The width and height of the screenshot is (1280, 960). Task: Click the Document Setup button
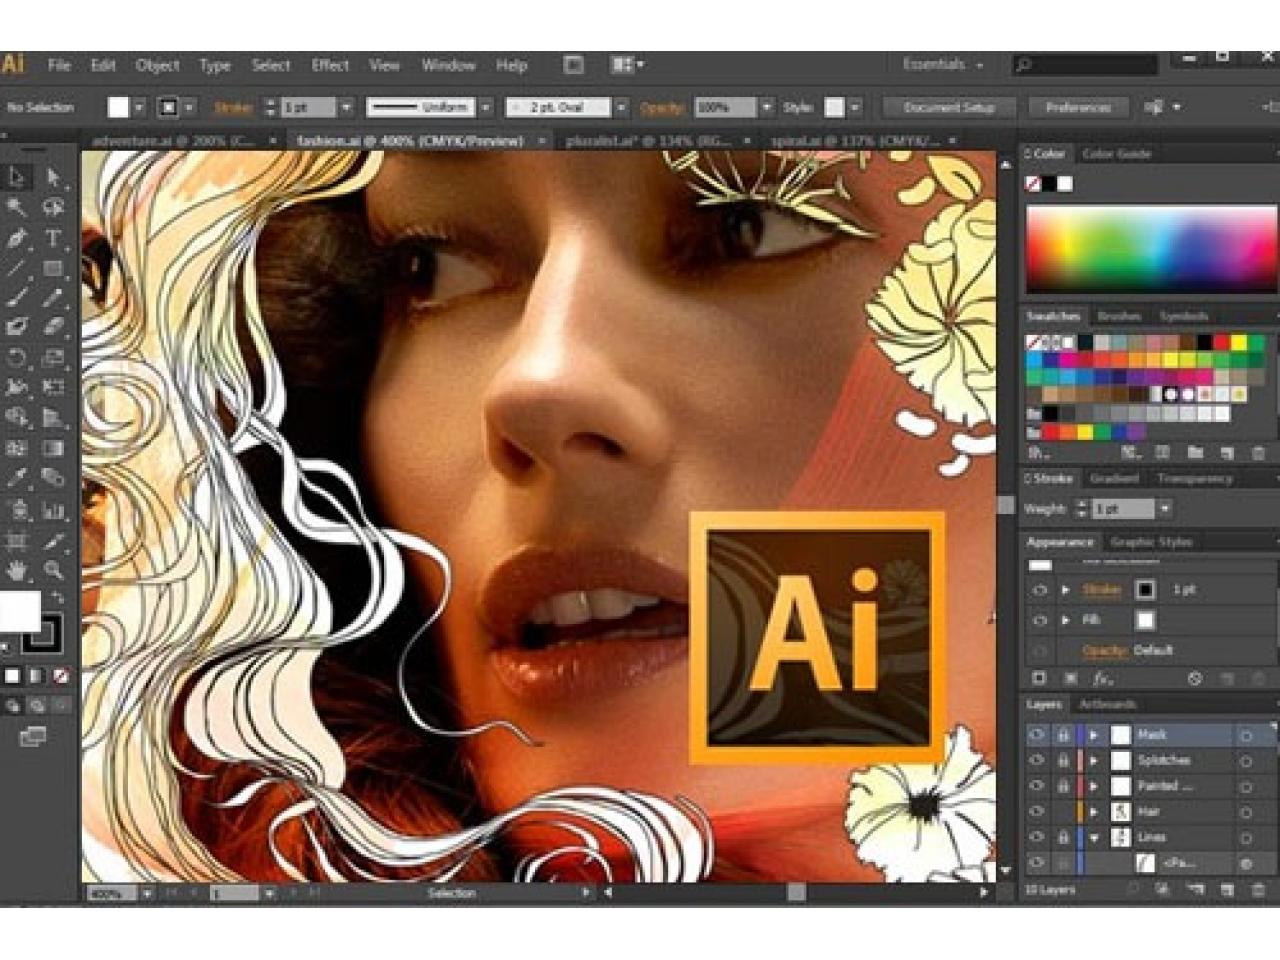[949, 107]
